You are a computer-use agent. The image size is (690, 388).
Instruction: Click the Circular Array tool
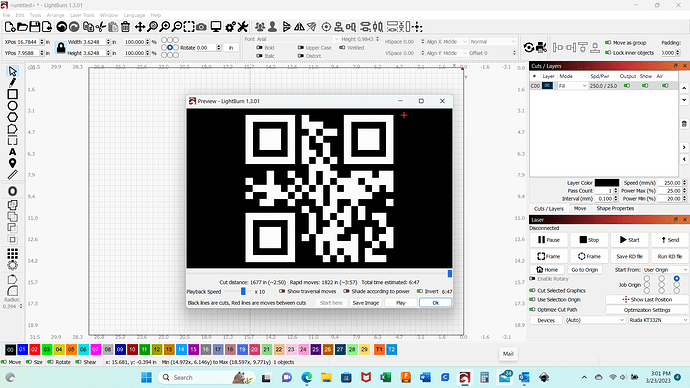pyautogui.click(x=12, y=265)
